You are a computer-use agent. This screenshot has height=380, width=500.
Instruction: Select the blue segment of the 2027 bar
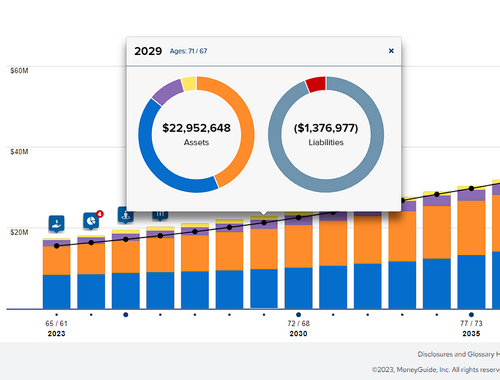195,290
